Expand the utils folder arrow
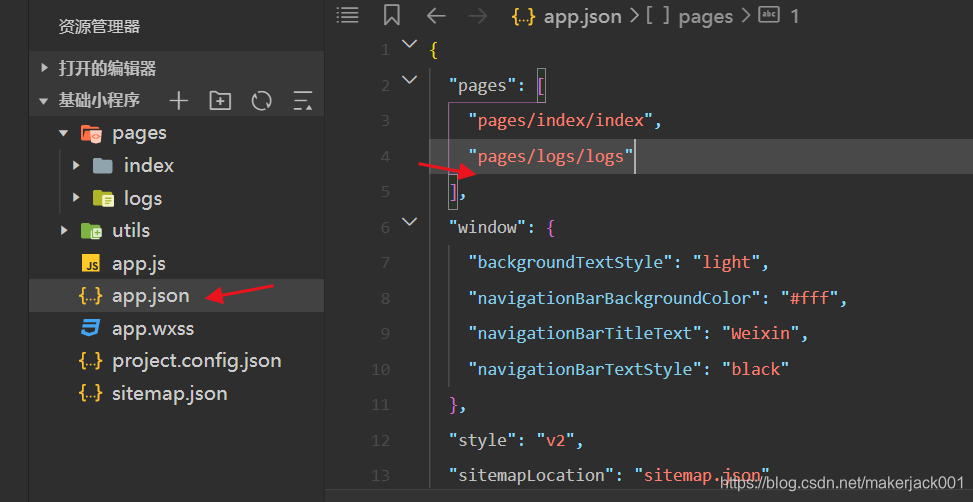 (x=64, y=231)
